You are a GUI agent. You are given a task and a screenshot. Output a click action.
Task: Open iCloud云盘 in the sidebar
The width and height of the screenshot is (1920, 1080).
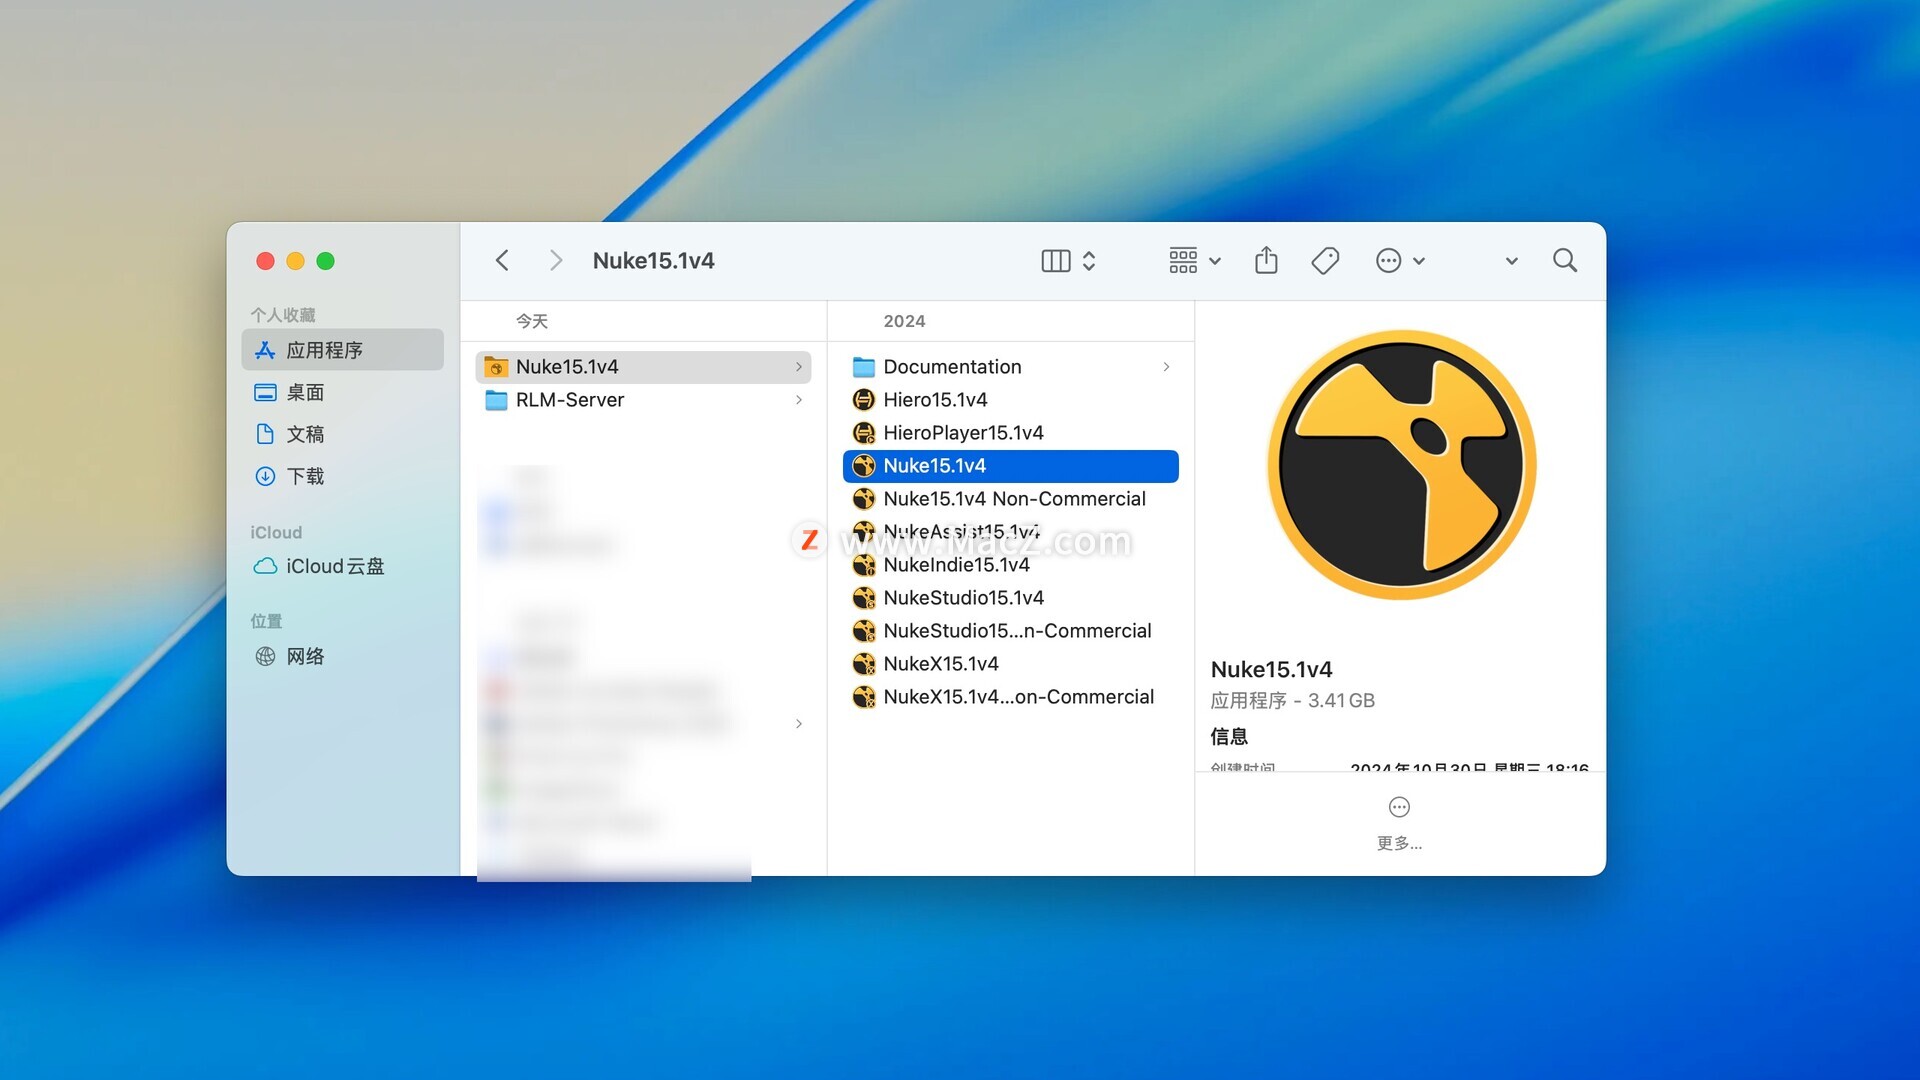[343, 566]
